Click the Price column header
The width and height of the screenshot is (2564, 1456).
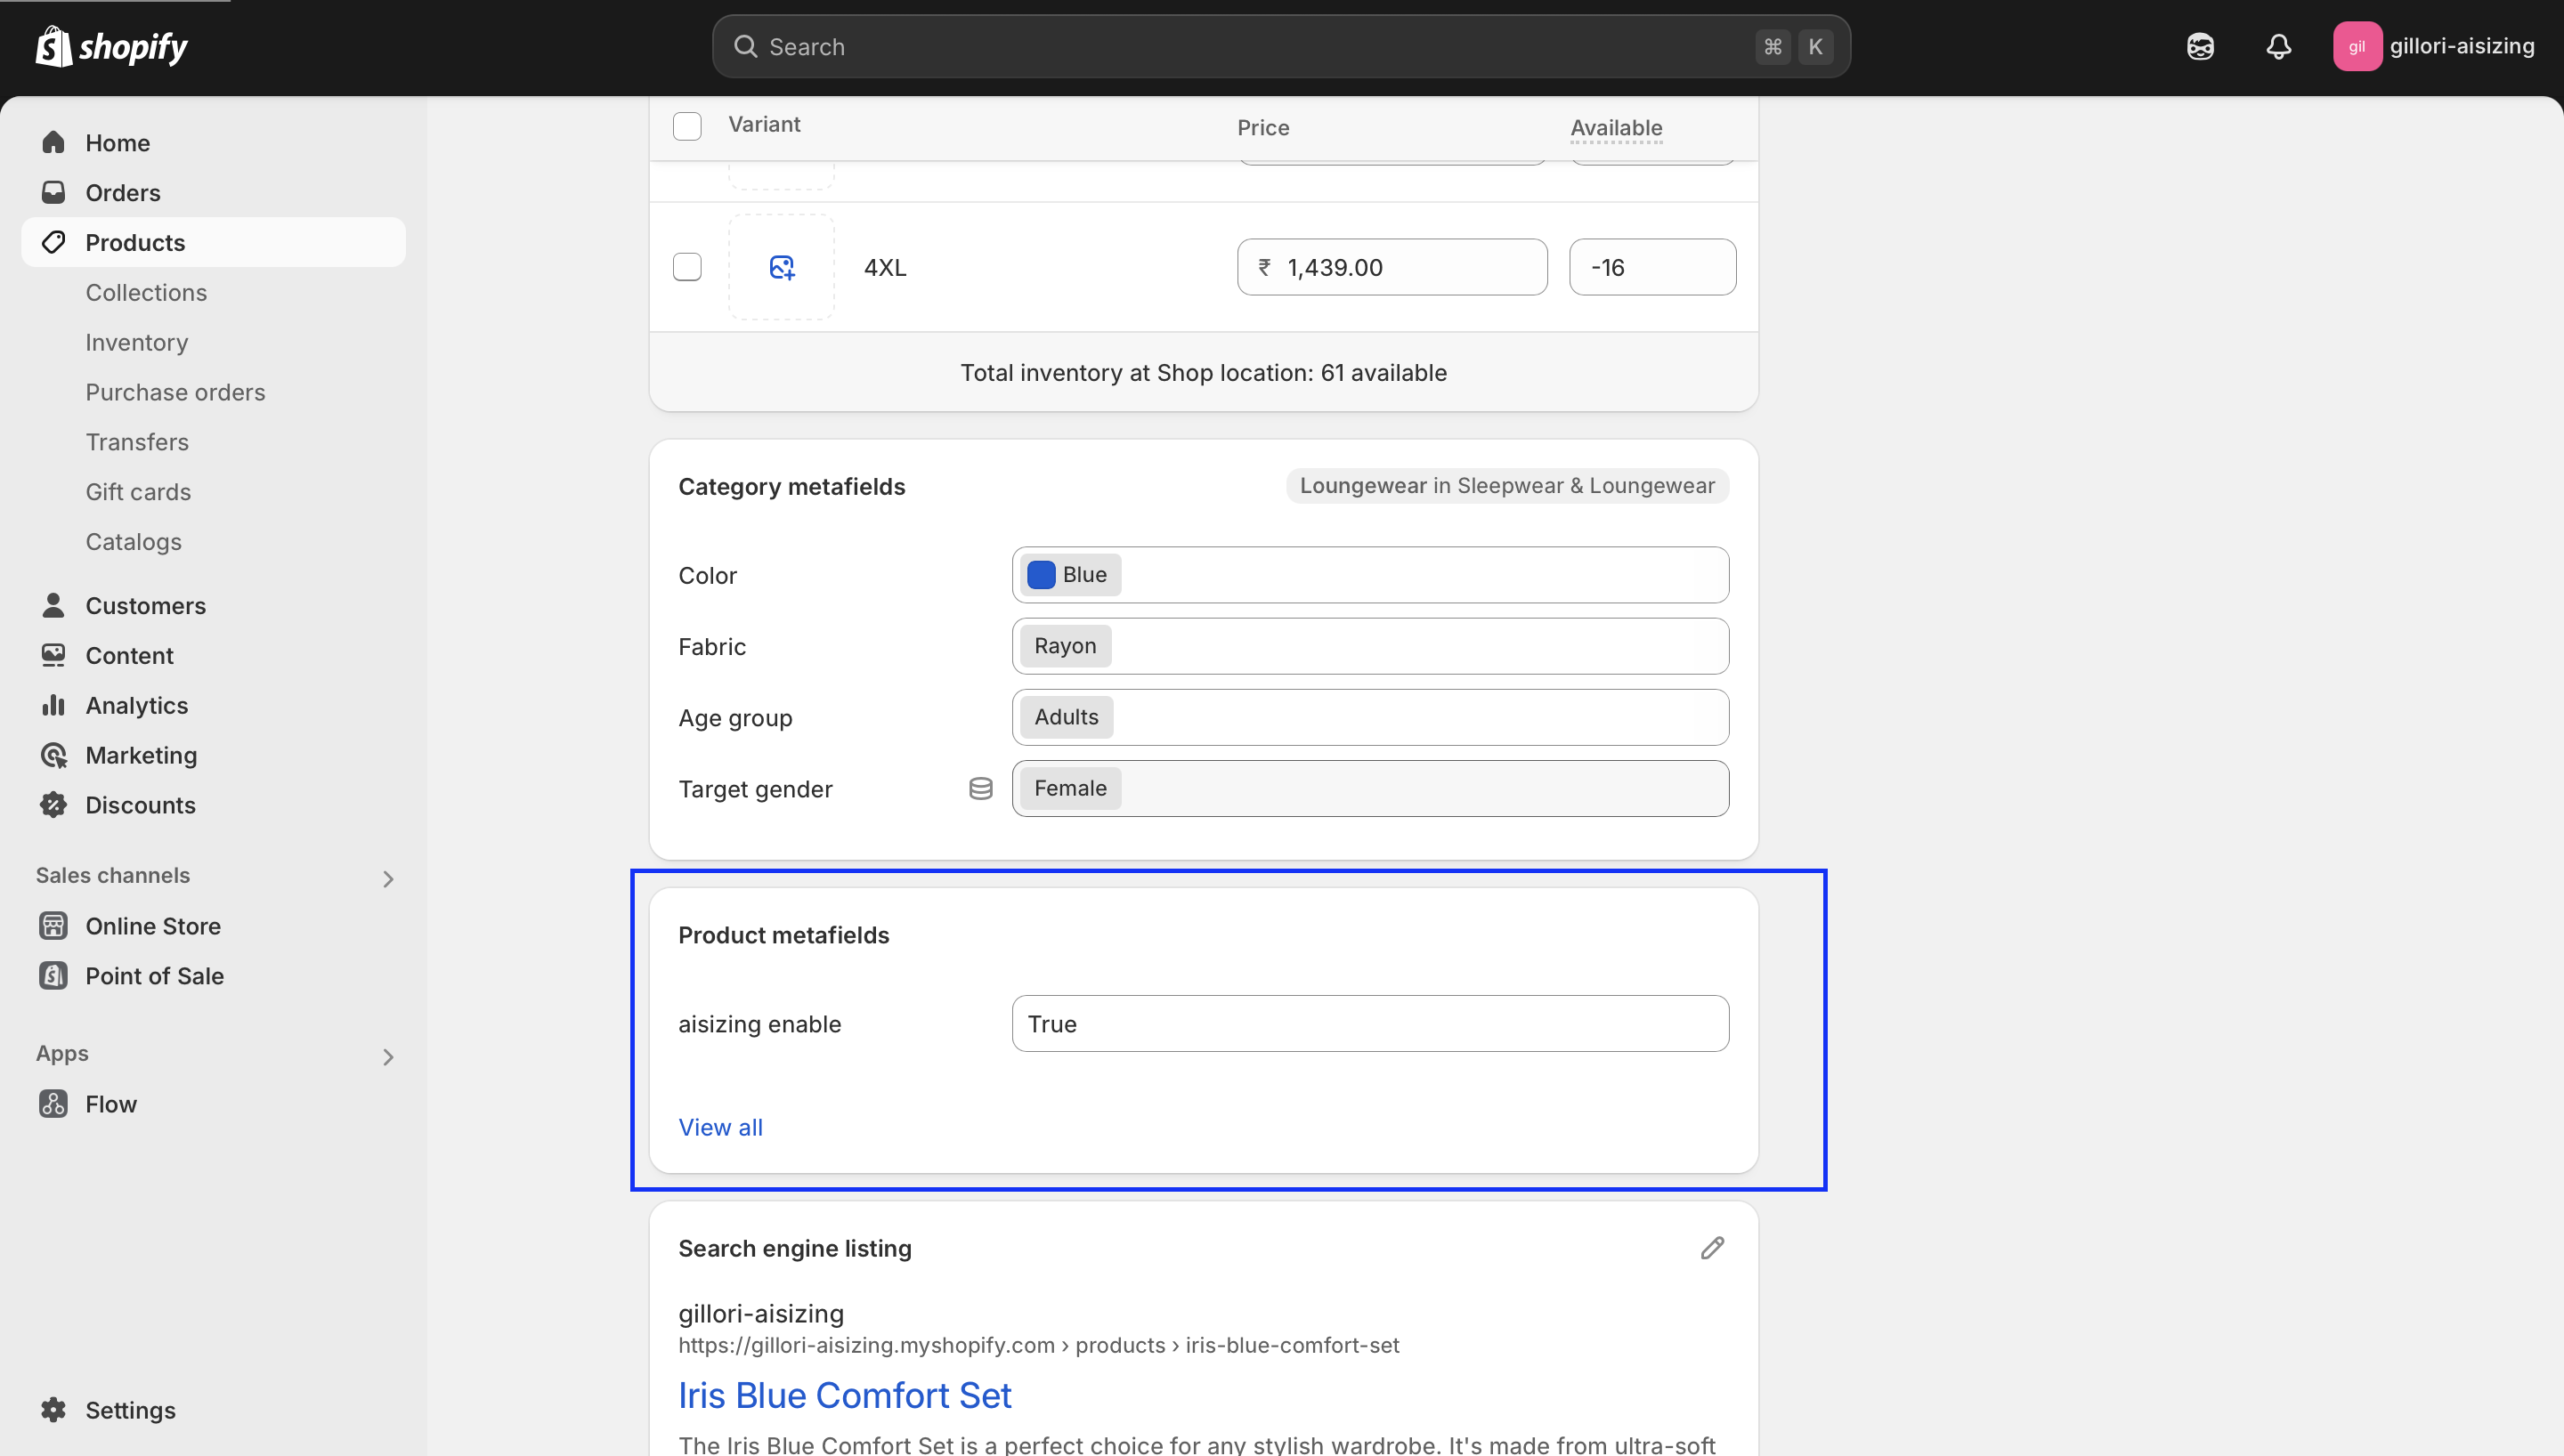point(1263,127)
